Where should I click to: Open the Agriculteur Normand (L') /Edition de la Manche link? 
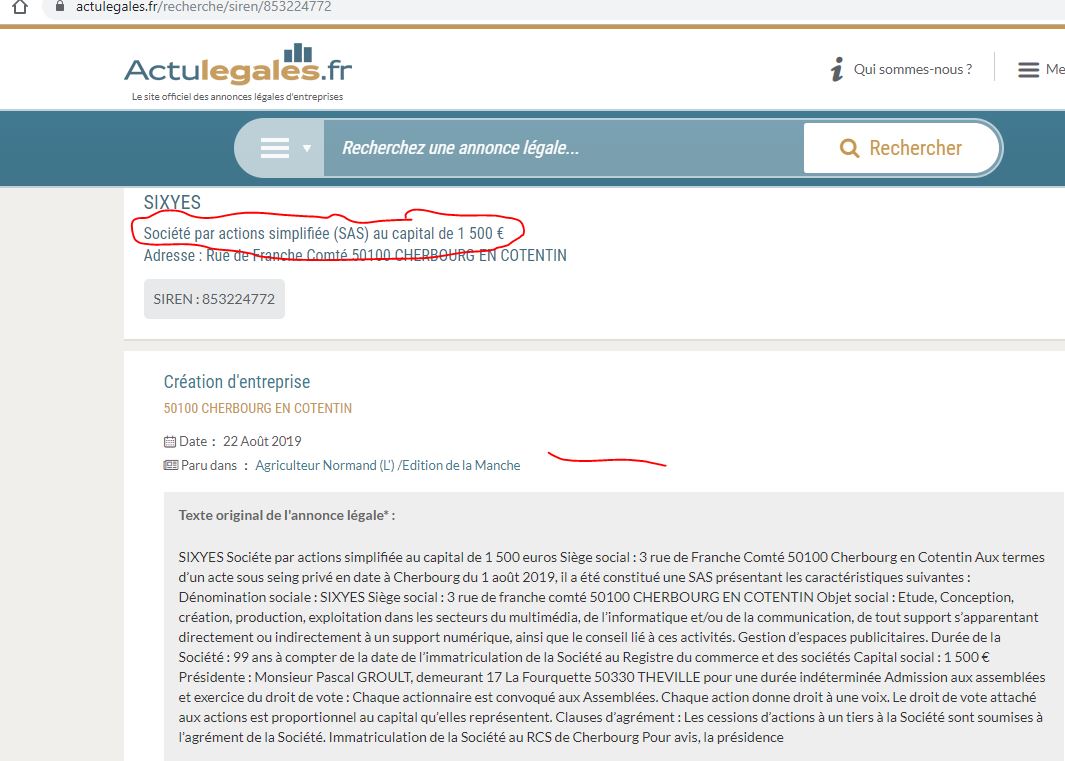[388, 465]
